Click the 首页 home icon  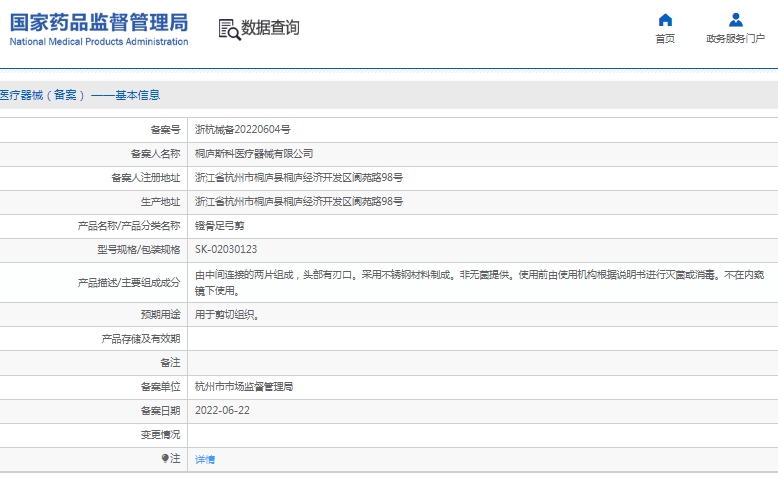(x=665, y=20)
